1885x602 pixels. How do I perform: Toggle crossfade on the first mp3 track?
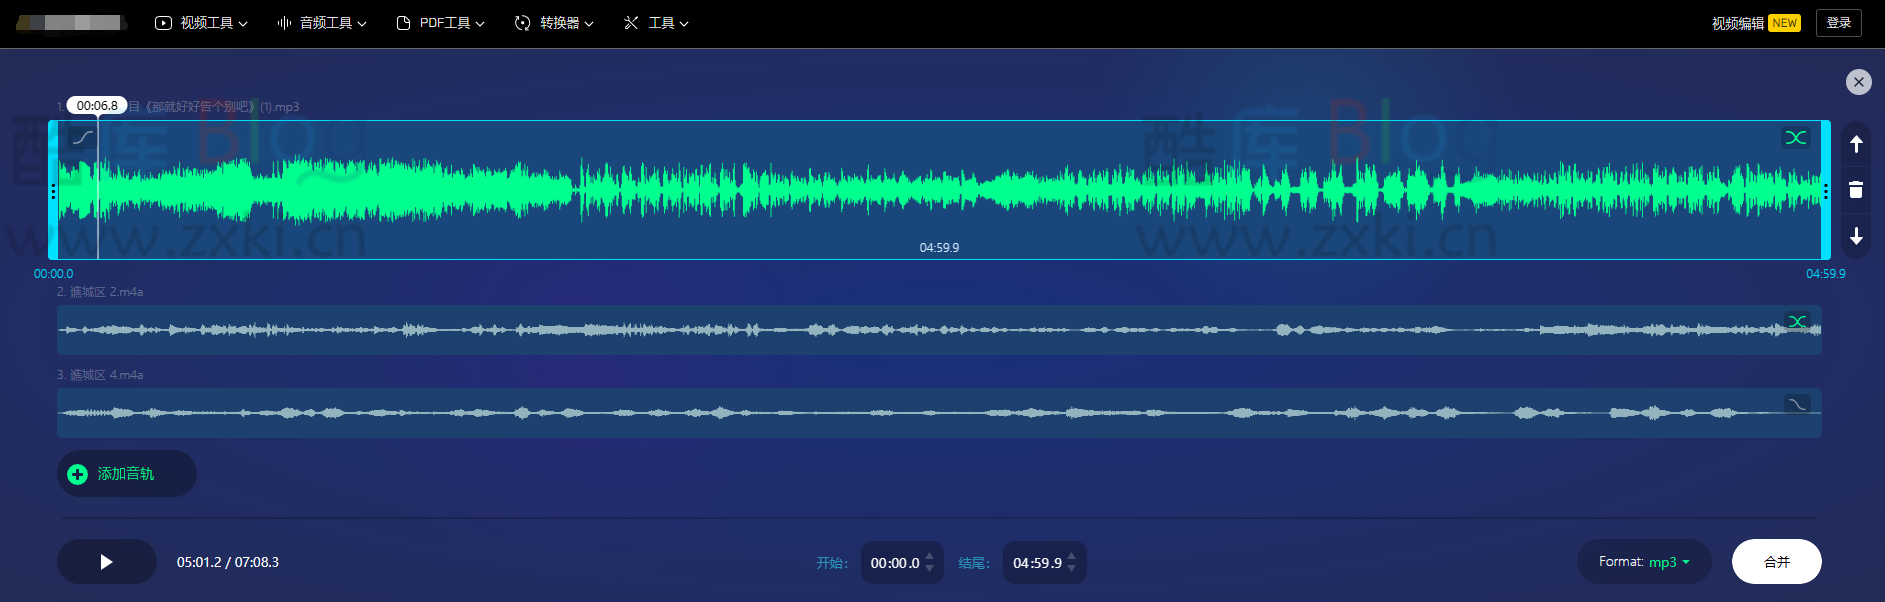(1796, 137)
